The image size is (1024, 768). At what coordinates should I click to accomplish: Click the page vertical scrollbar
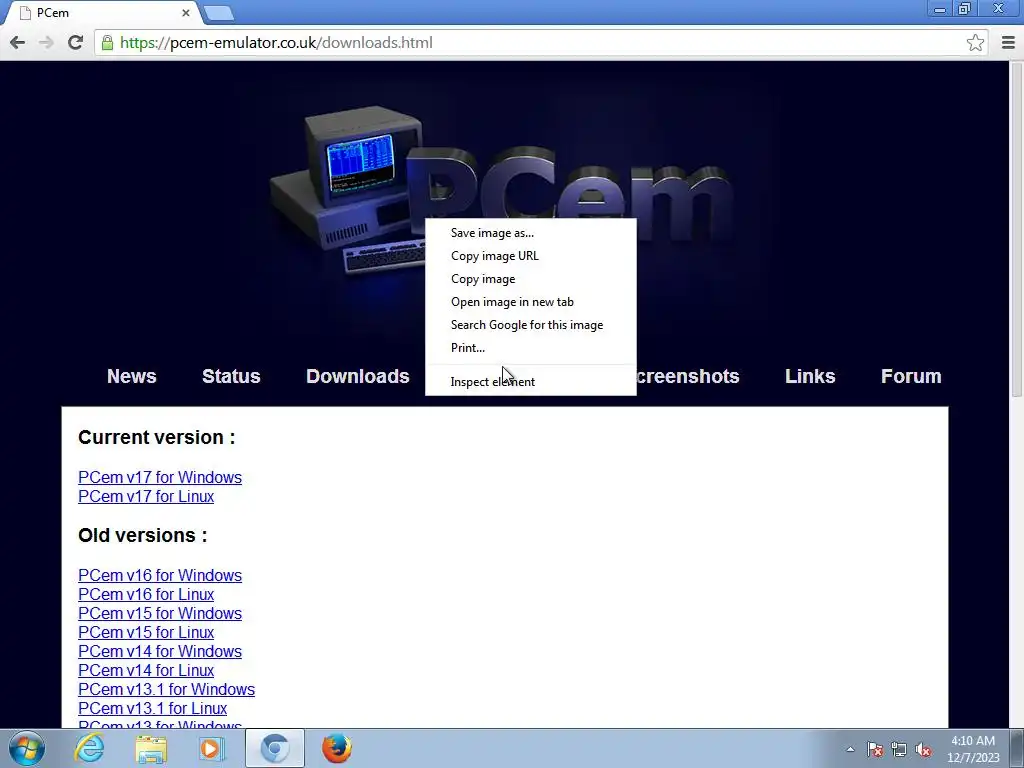(x=1016, y=229)
